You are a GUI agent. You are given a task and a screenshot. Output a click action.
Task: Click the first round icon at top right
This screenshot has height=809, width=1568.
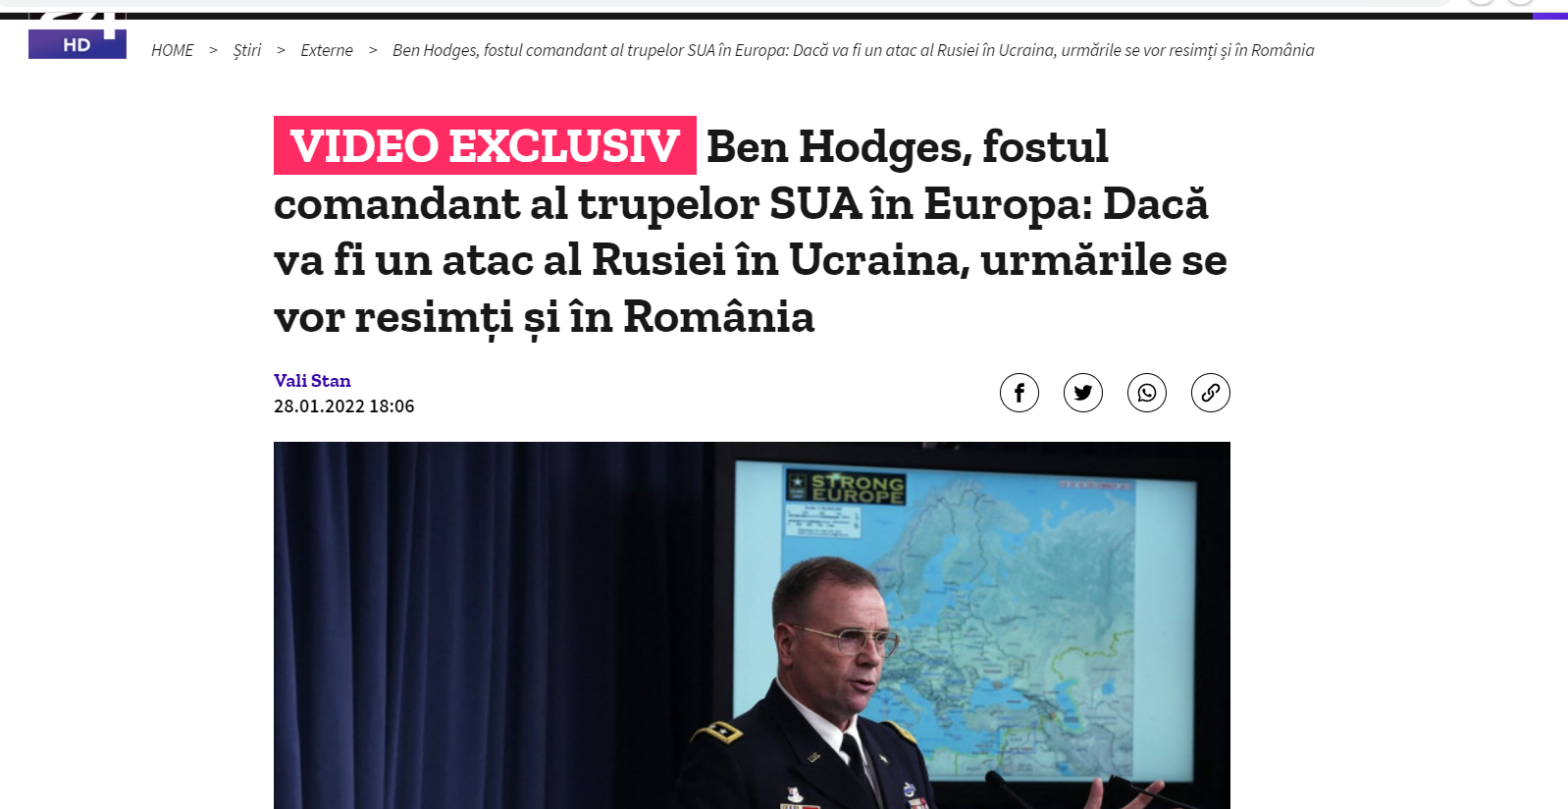pyautogui.click(x=1481, y=2)
